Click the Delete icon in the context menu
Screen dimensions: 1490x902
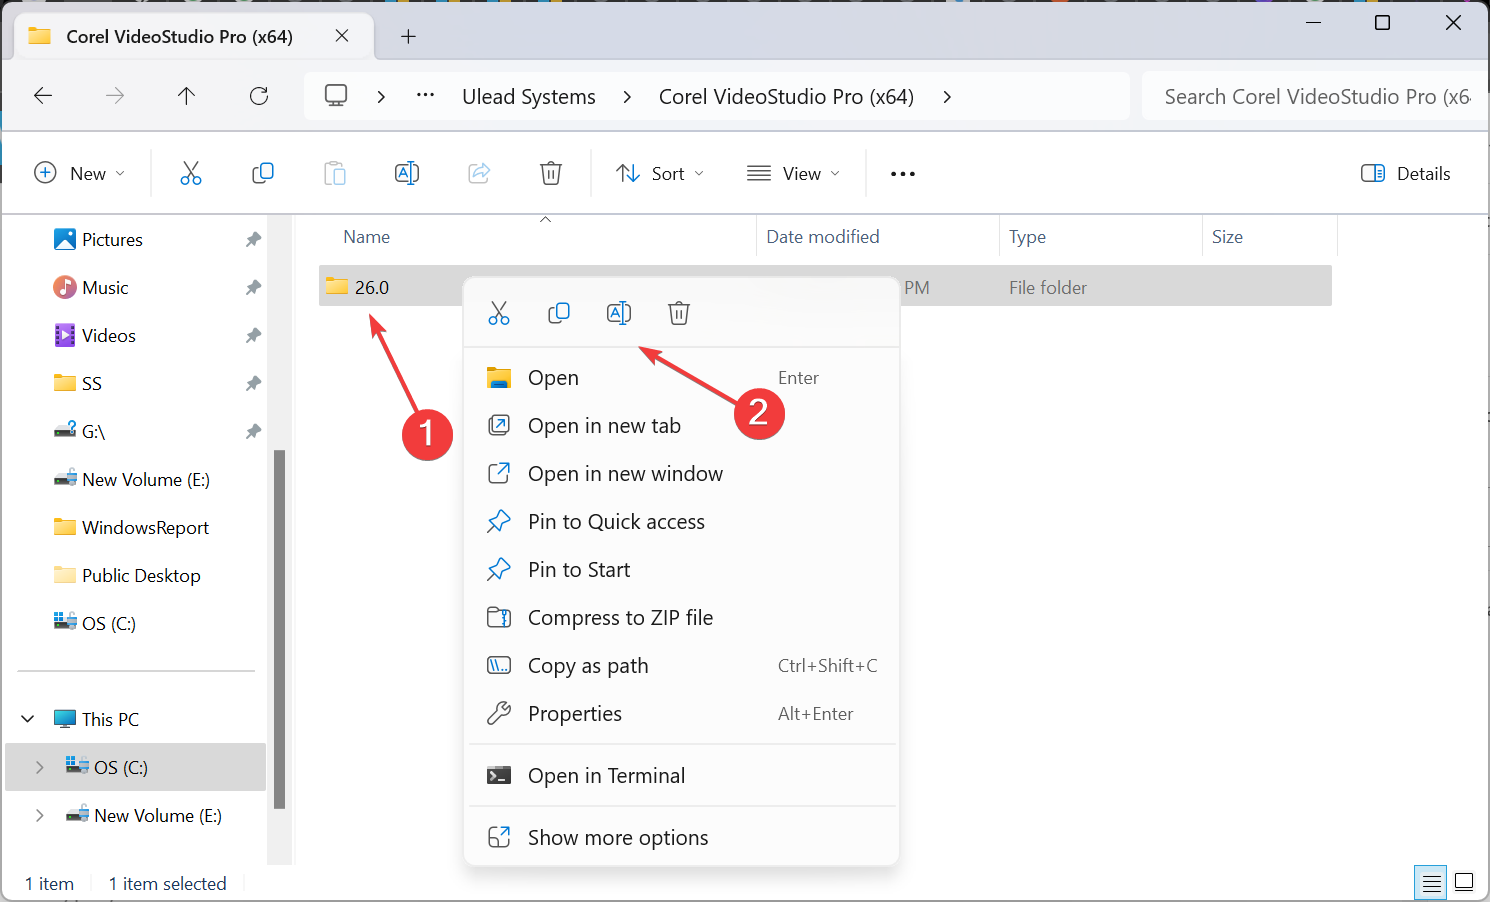(x=679, y=313)
